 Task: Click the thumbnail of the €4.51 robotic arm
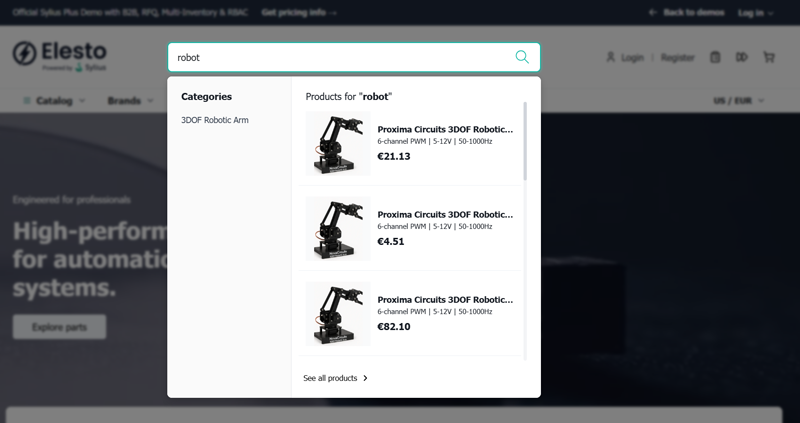coord(337,228)
